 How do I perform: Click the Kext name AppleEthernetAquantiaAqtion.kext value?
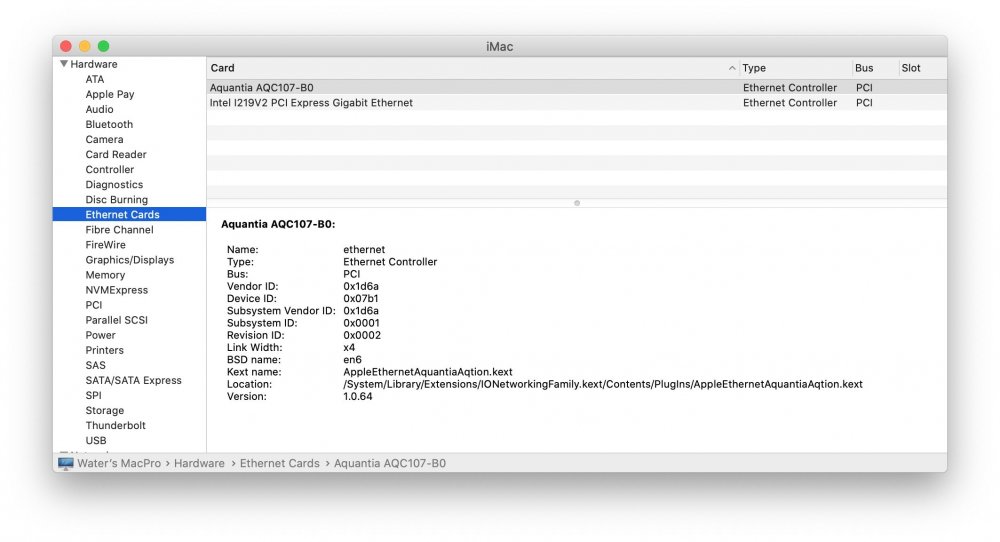[428, 372]
